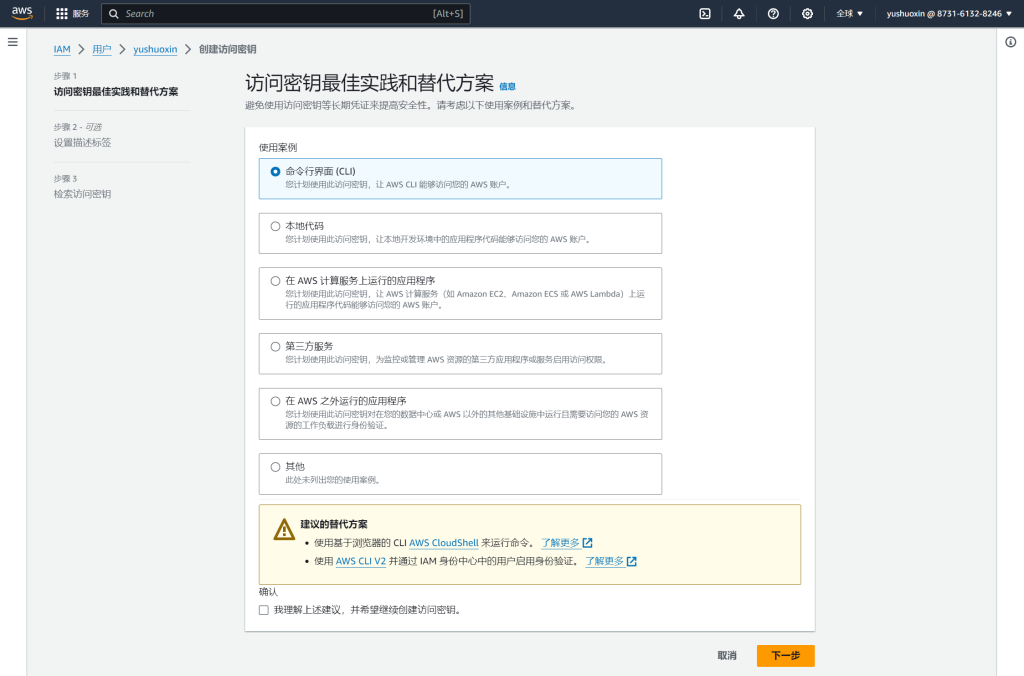Select the 其他 radio option
The image size is (1024, 676).
pyautogui.click(x=276, y=466)
